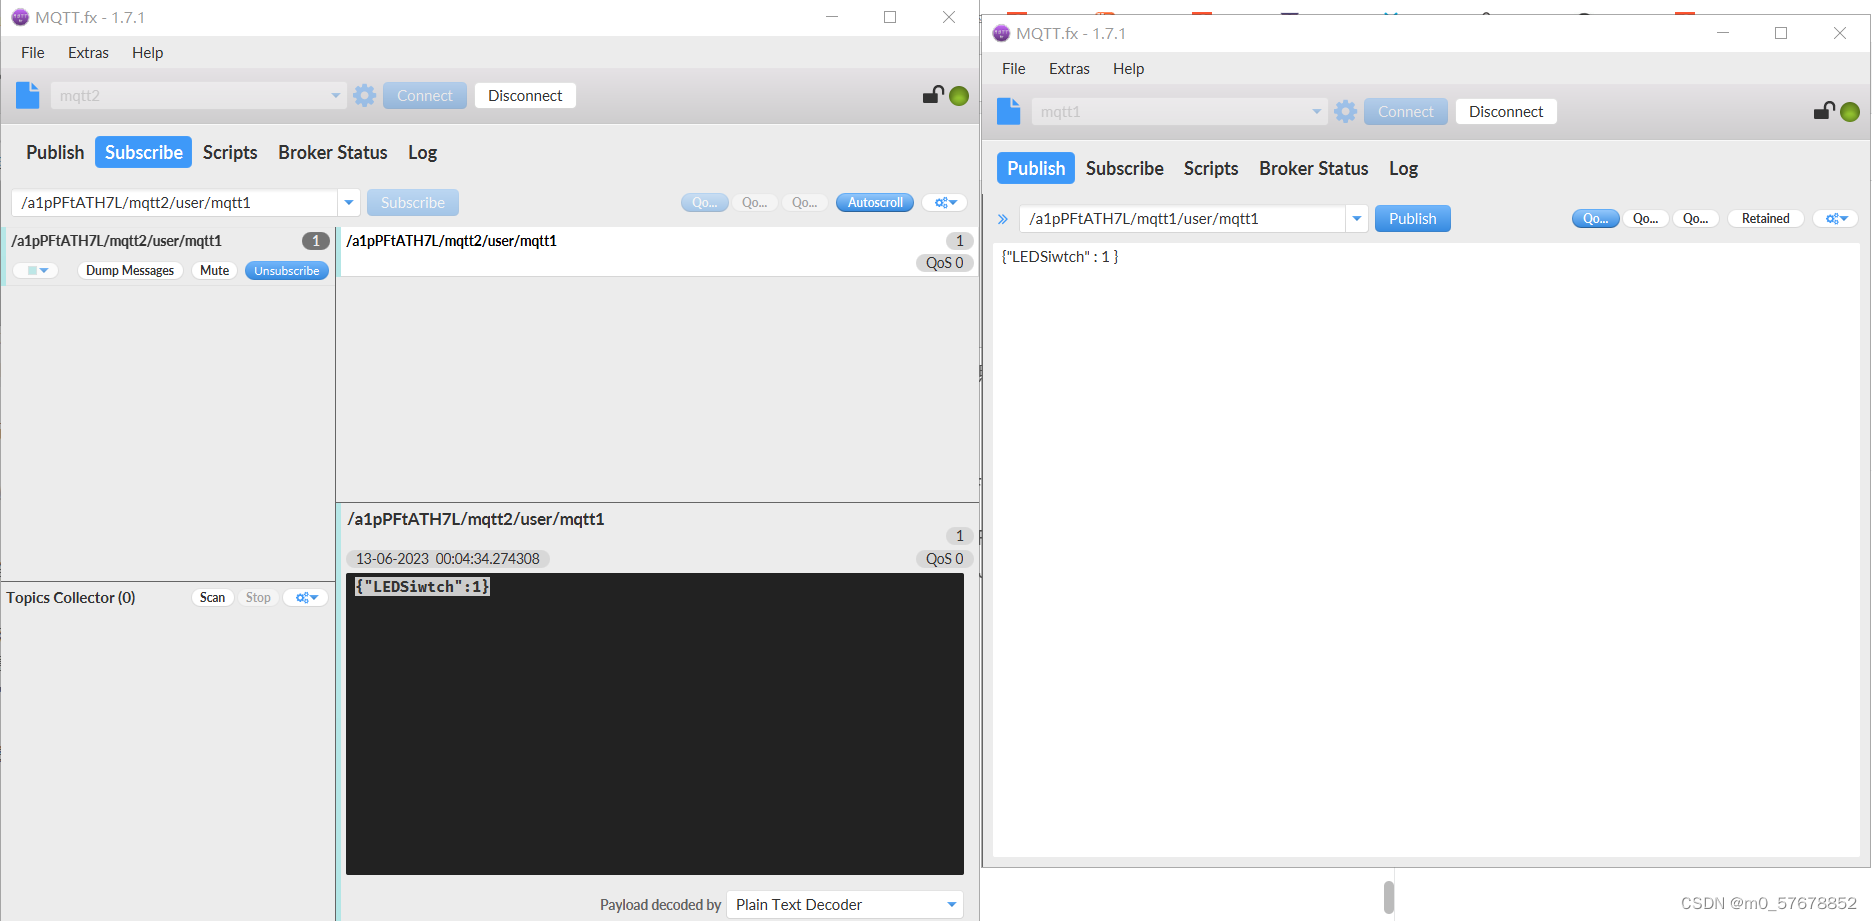Switch to Scripts tab in mqtt1 window
Viewport: 1872px width, 921px height.
pos(1211,169)
